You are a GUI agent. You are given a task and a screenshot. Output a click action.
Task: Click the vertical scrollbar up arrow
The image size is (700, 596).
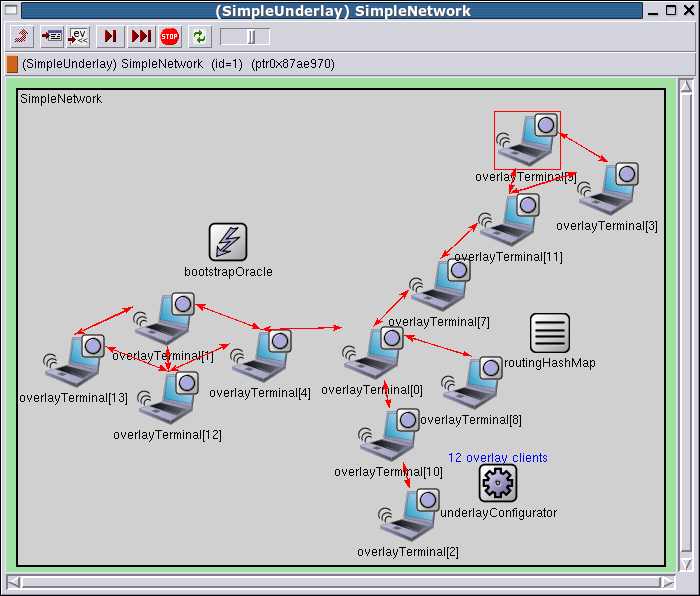pyautogui.click(x=686, y=86)
